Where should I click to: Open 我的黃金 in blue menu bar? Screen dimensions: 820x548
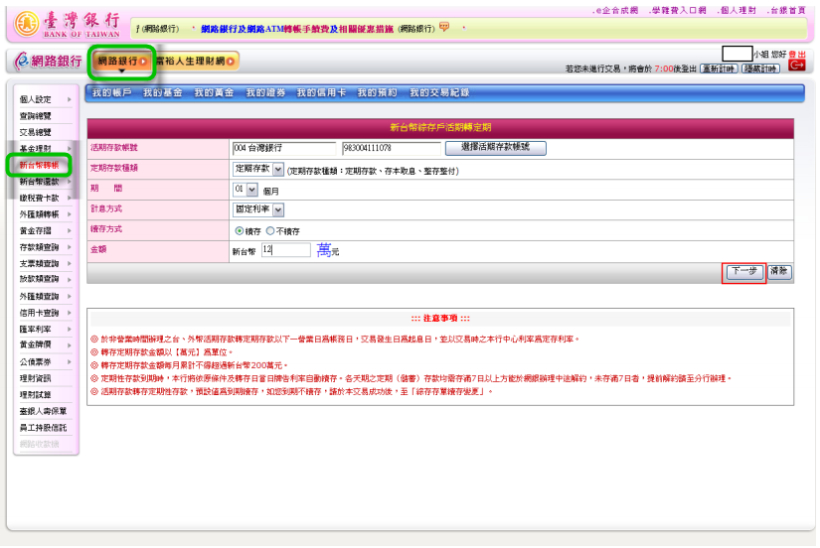click(x=214, y=93)
